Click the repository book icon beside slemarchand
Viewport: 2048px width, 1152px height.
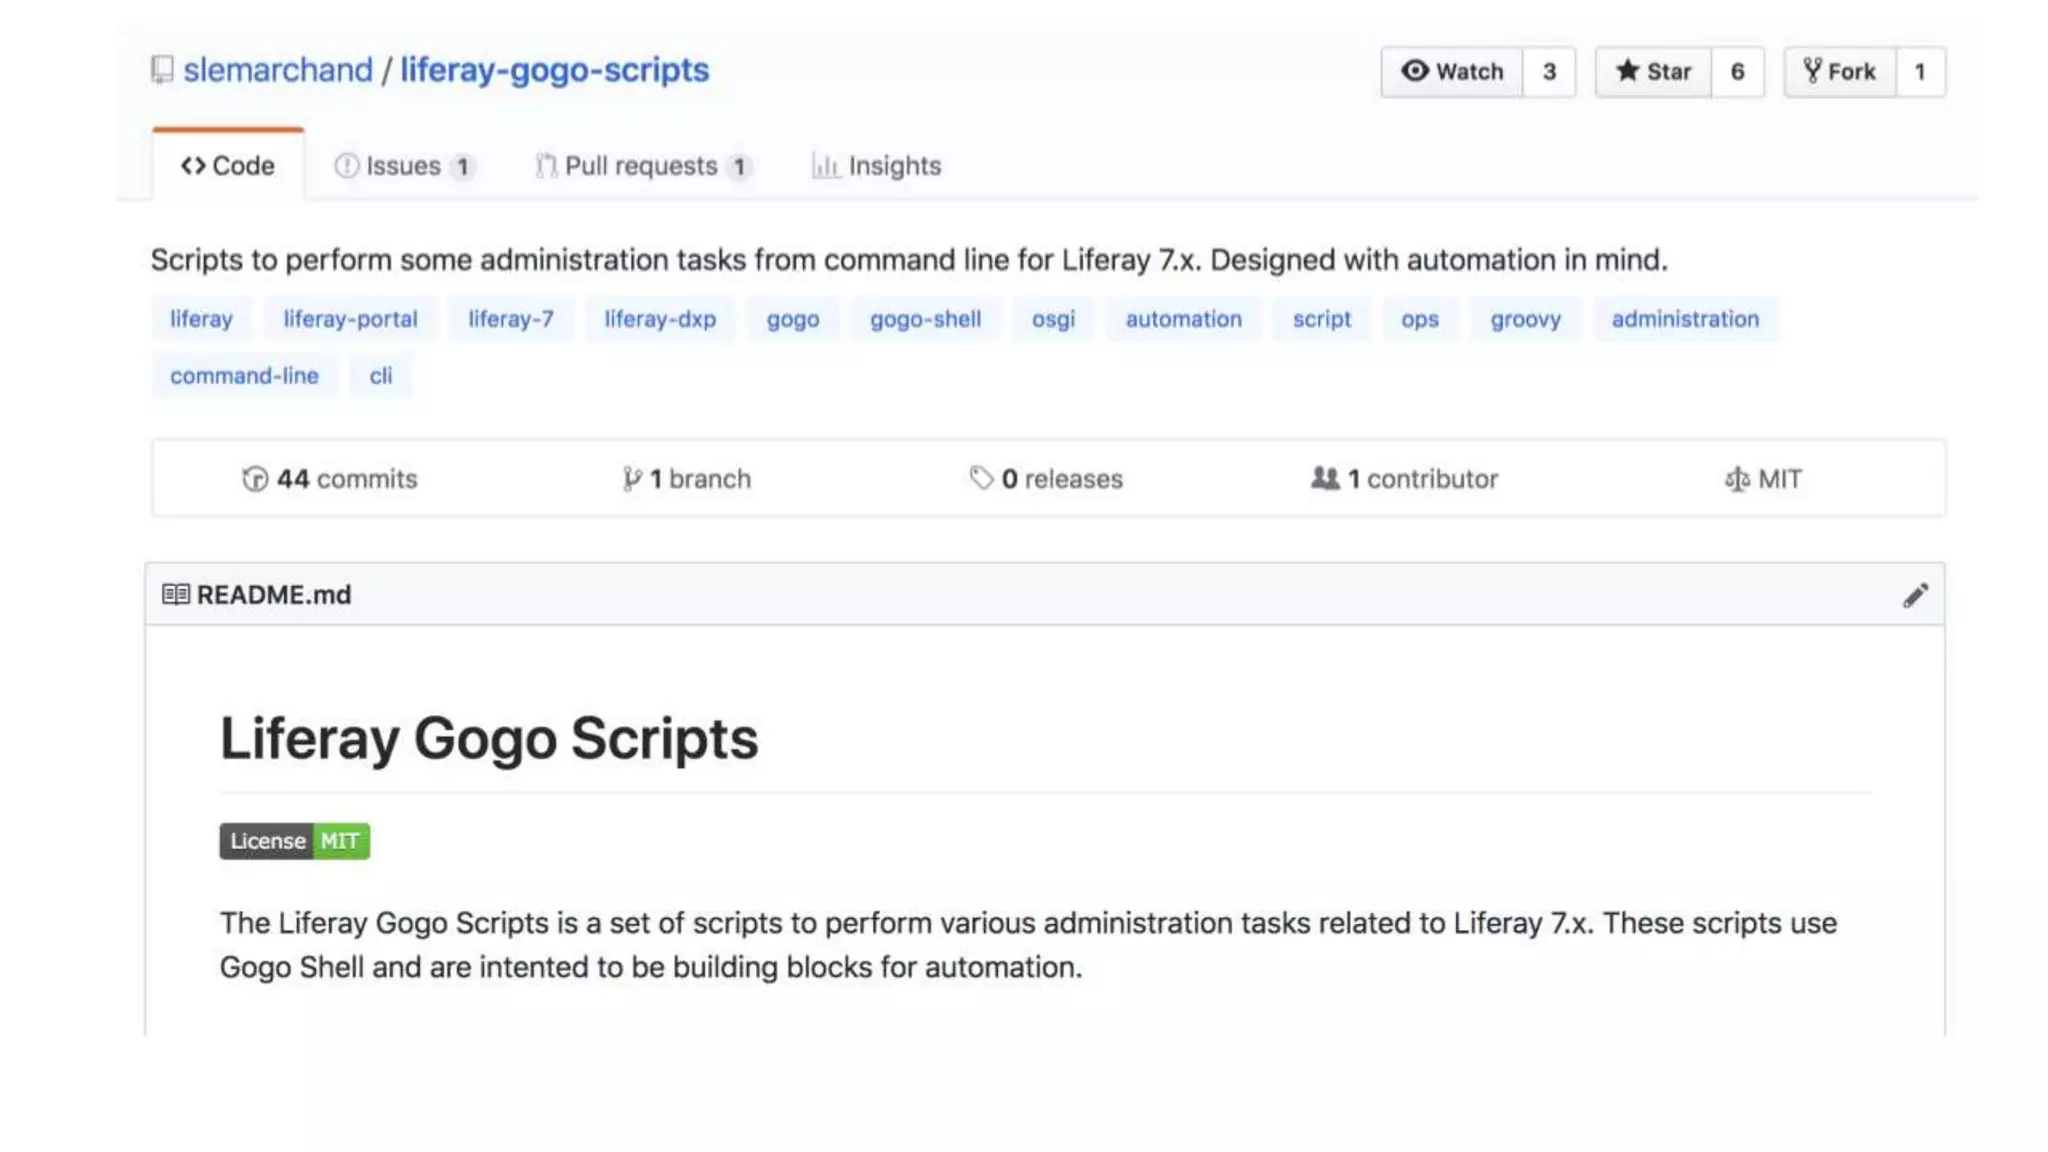click(x=162, y=70)
